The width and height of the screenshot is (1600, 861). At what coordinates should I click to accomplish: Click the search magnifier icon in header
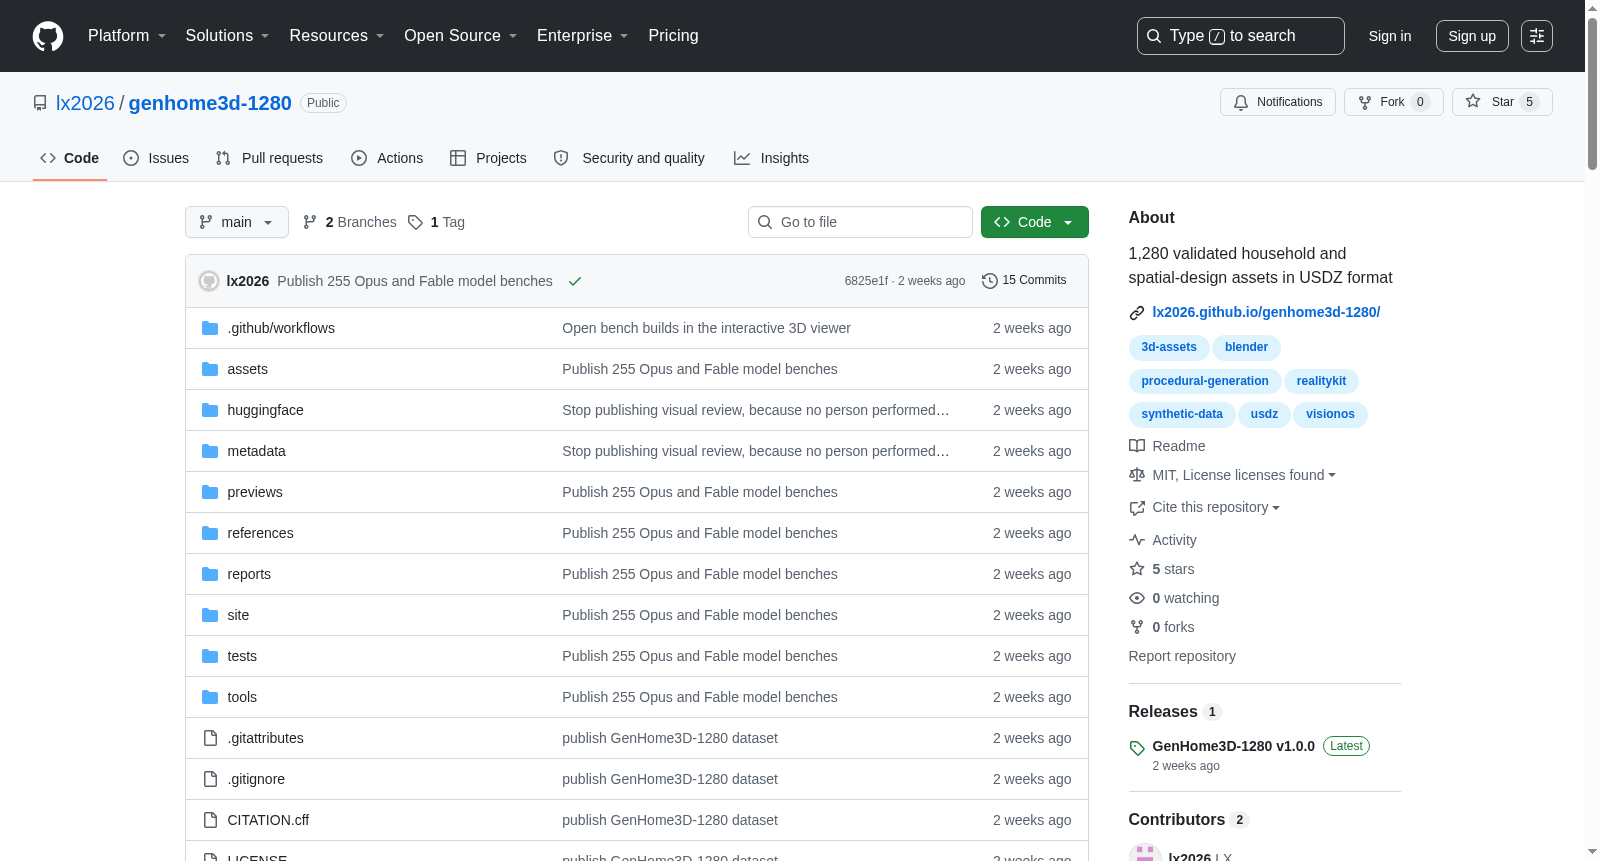[x=1154, y=36]
